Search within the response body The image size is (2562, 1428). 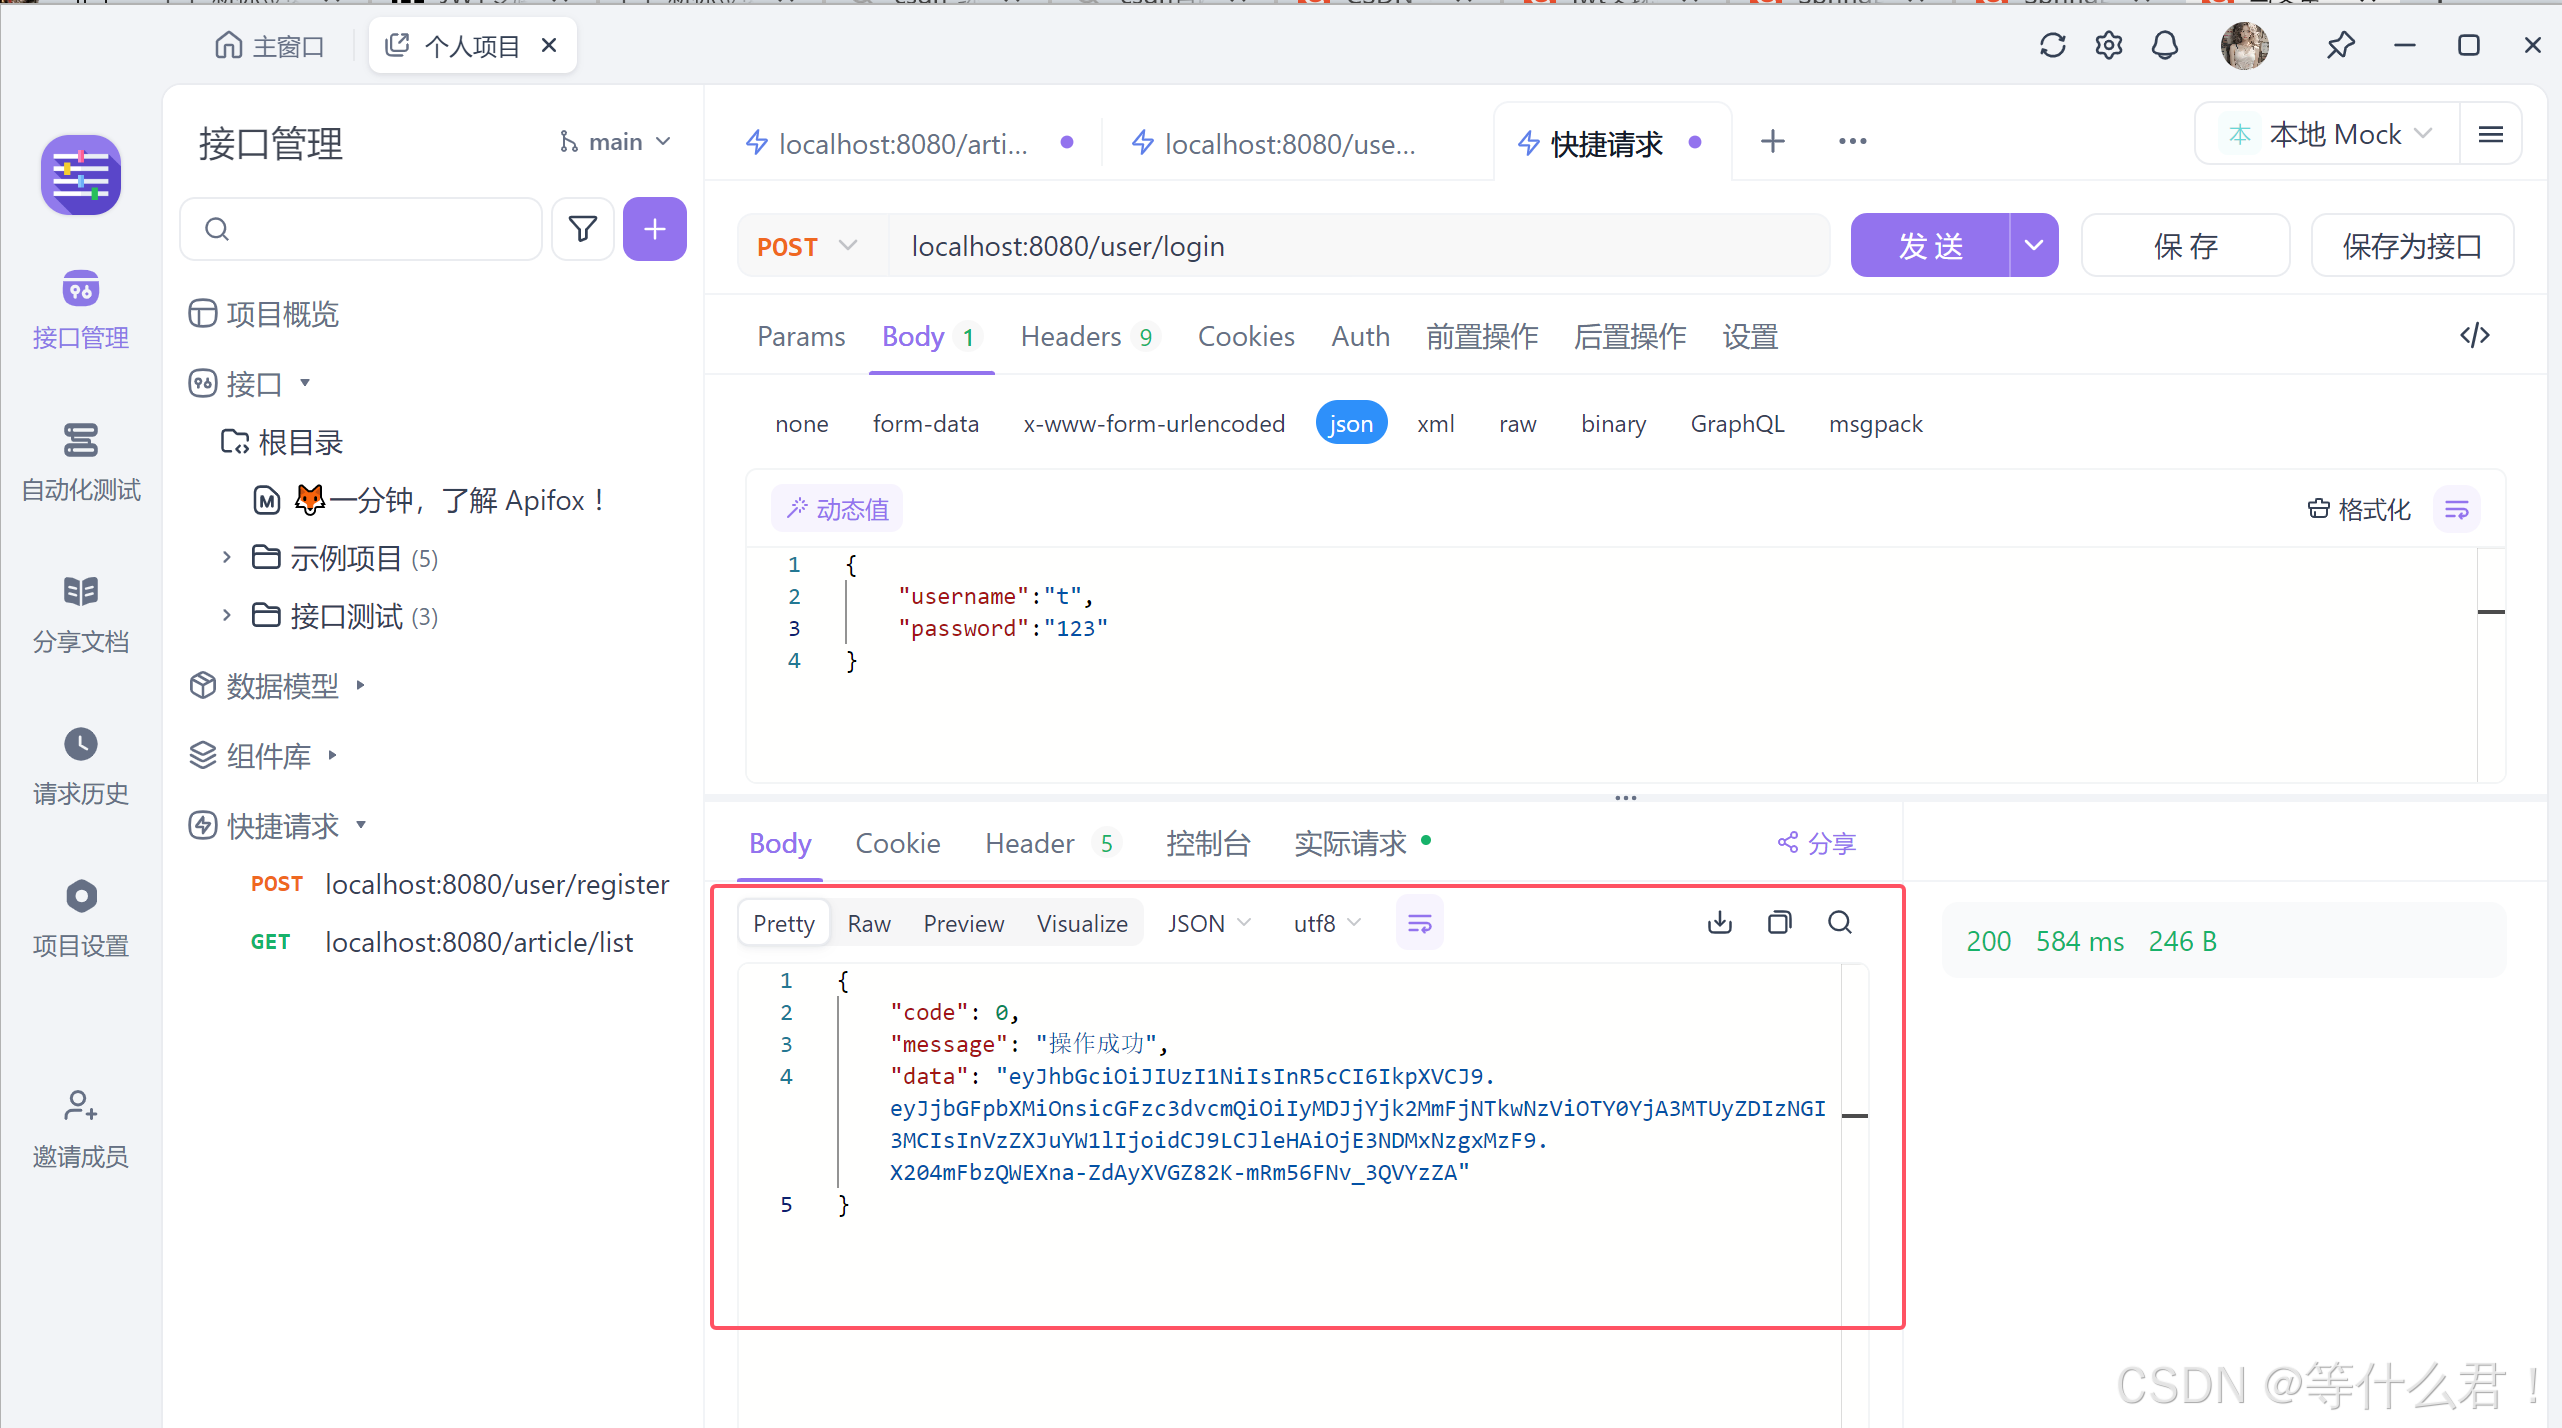pos(1840,922)
